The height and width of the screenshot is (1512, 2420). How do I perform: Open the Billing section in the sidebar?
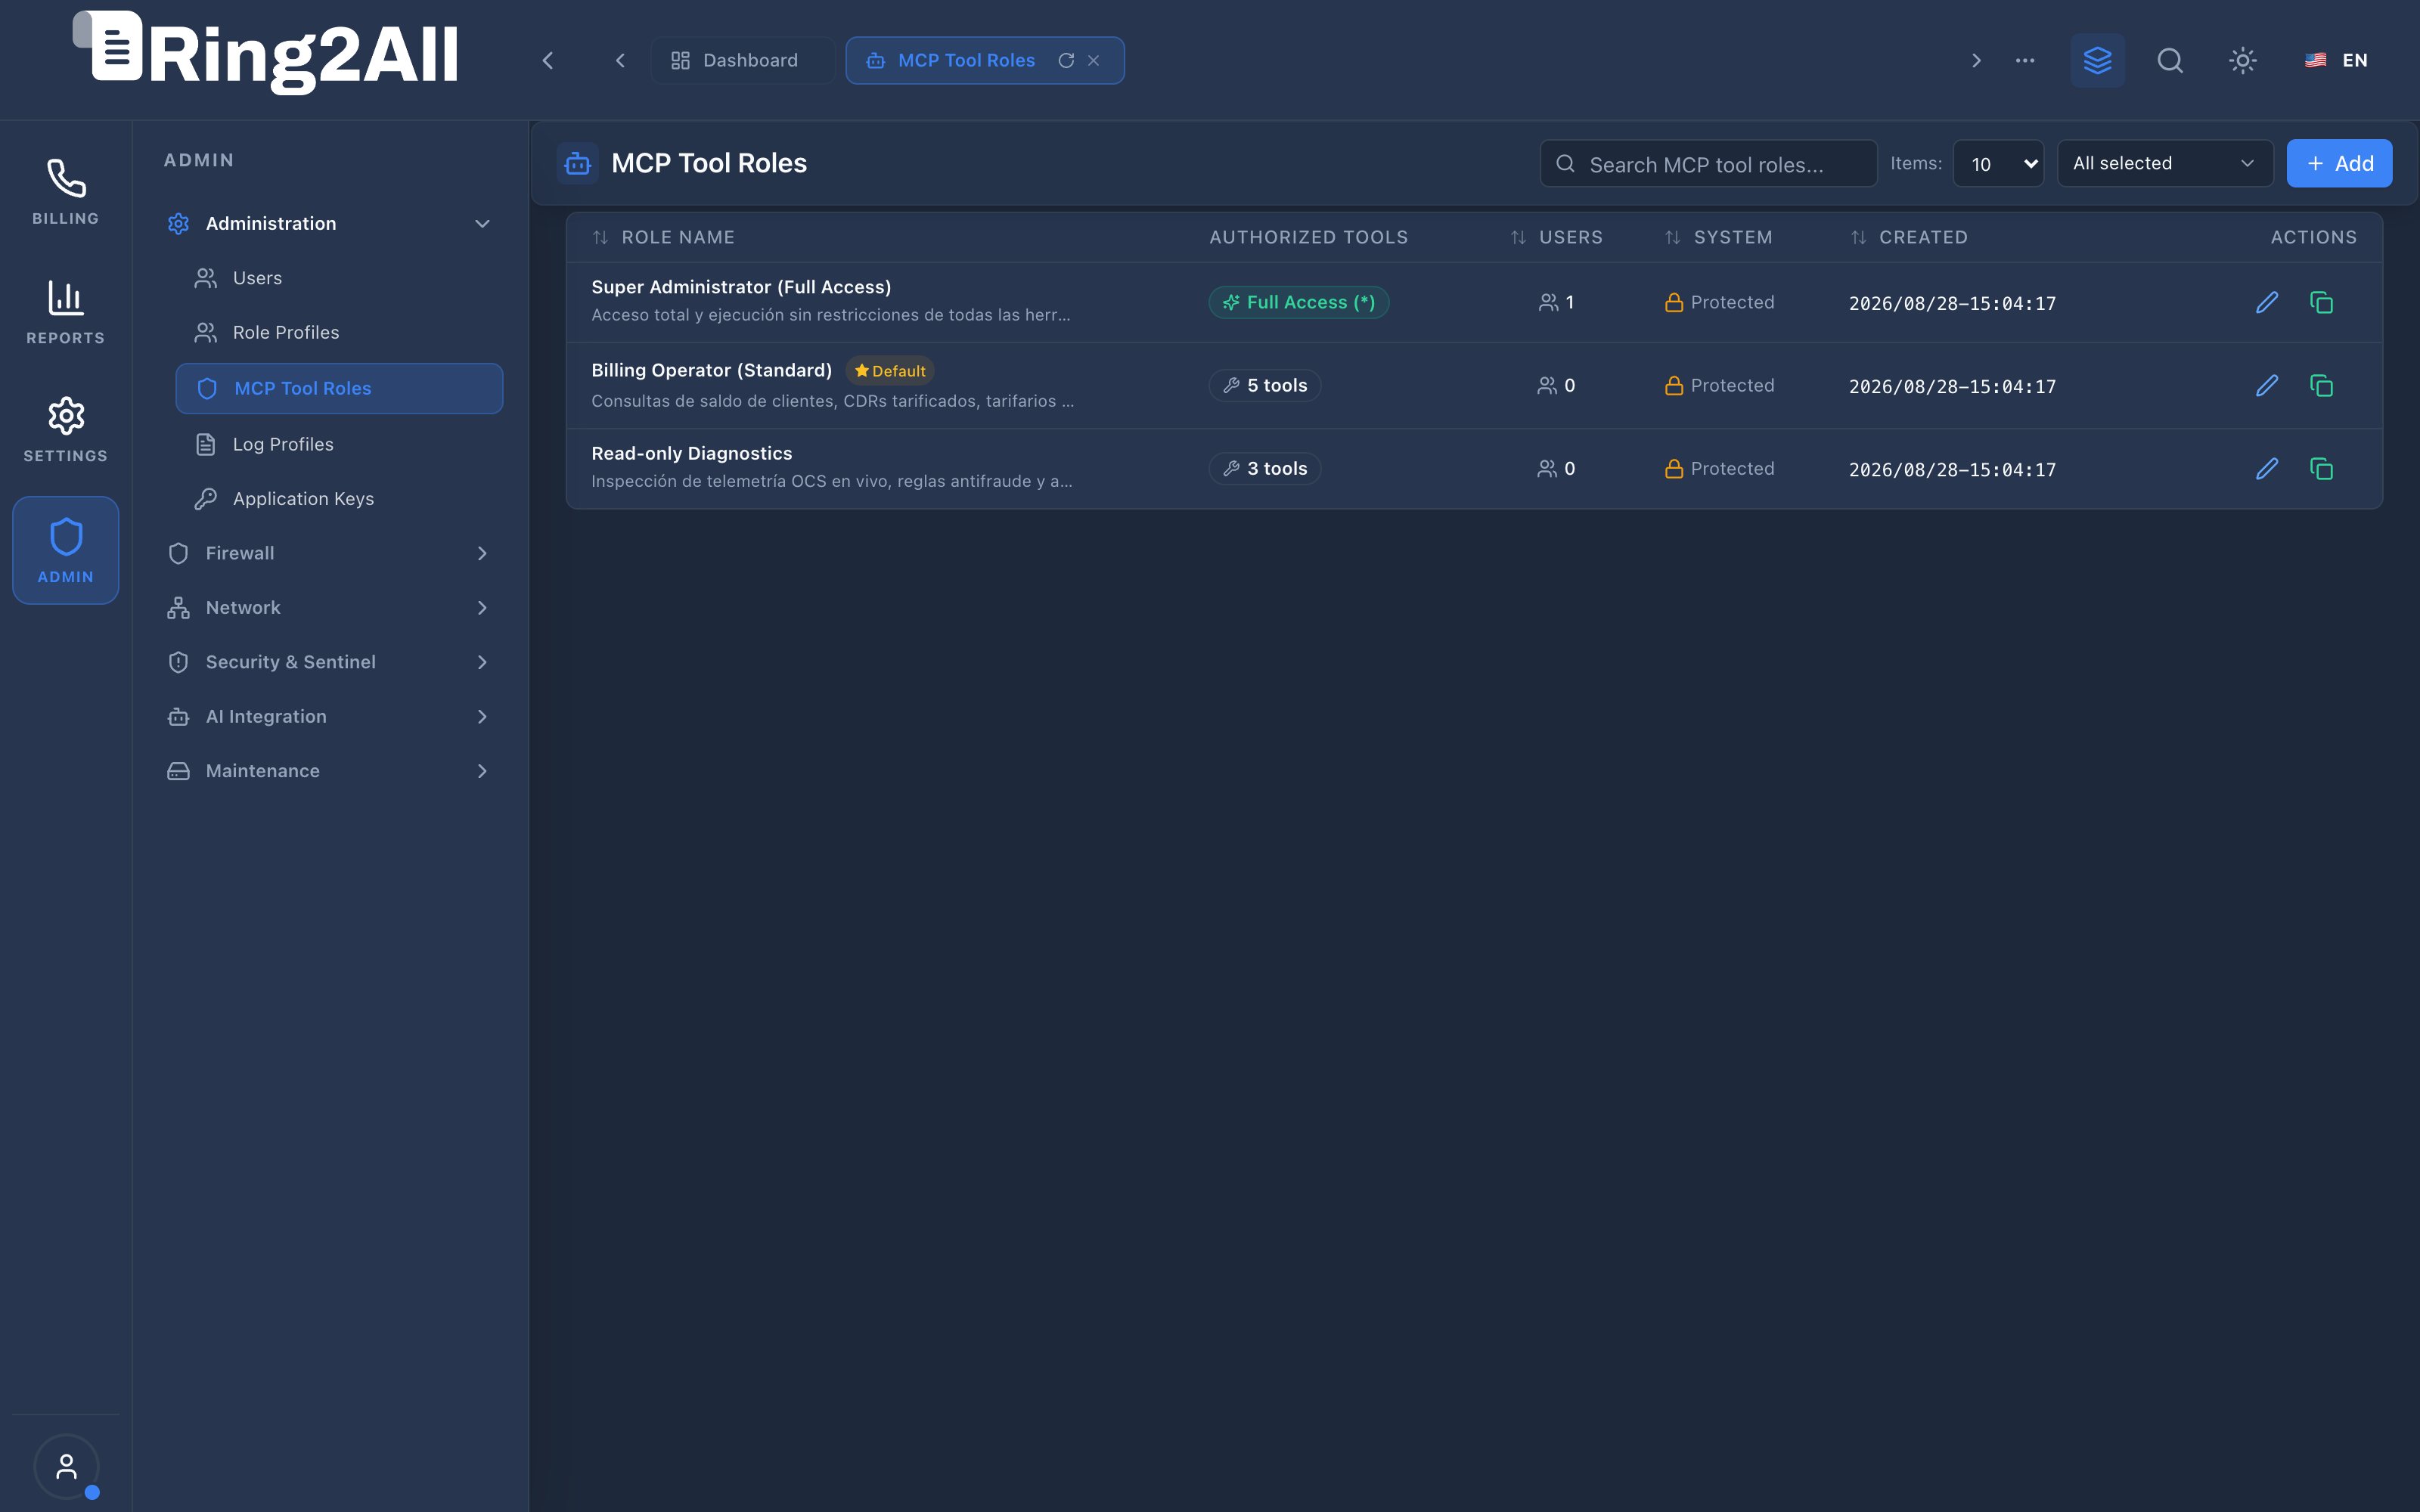(x=66, y=192)
